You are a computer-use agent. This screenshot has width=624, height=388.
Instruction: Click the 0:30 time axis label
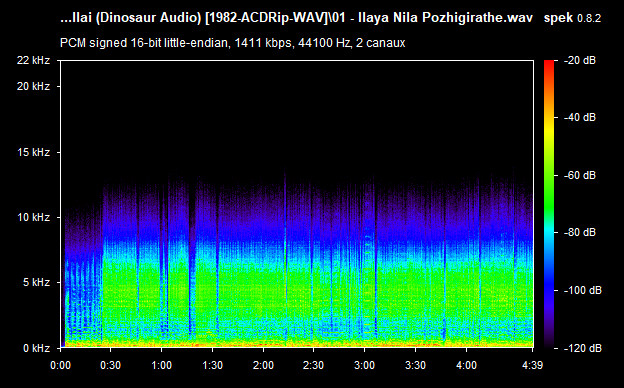tap(111, 365)
